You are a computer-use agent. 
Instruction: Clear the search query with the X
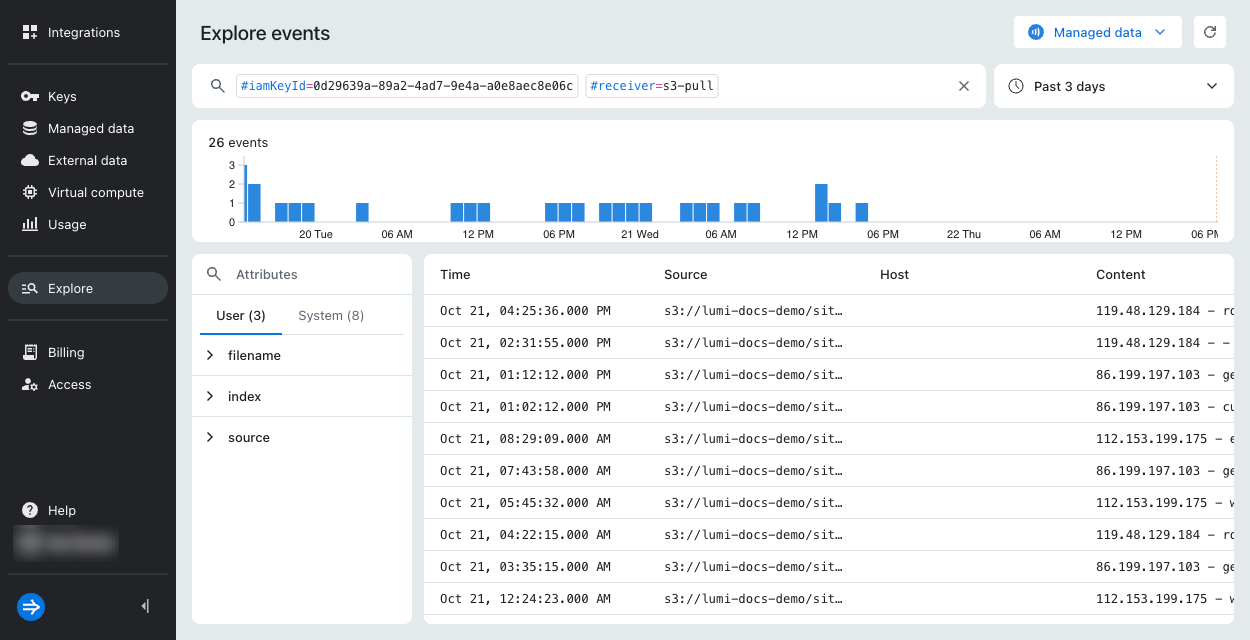[x=964, y=86]
